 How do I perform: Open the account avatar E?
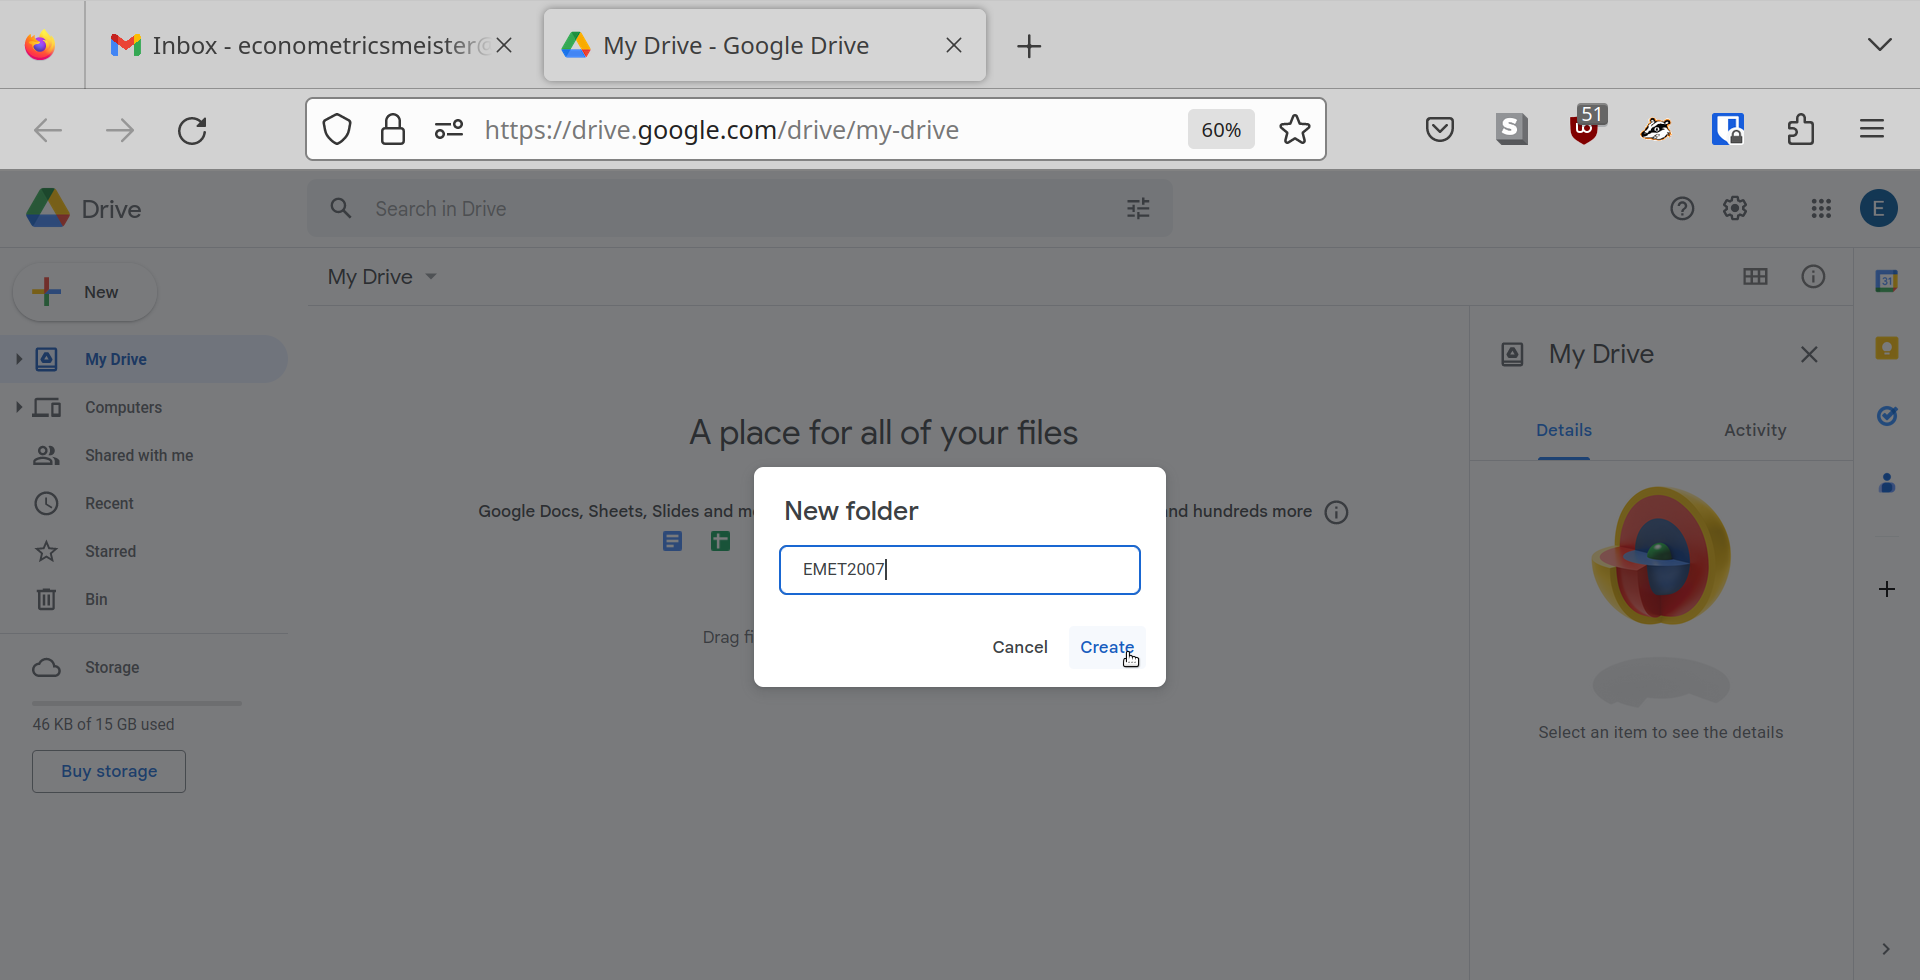point(1879,208)
